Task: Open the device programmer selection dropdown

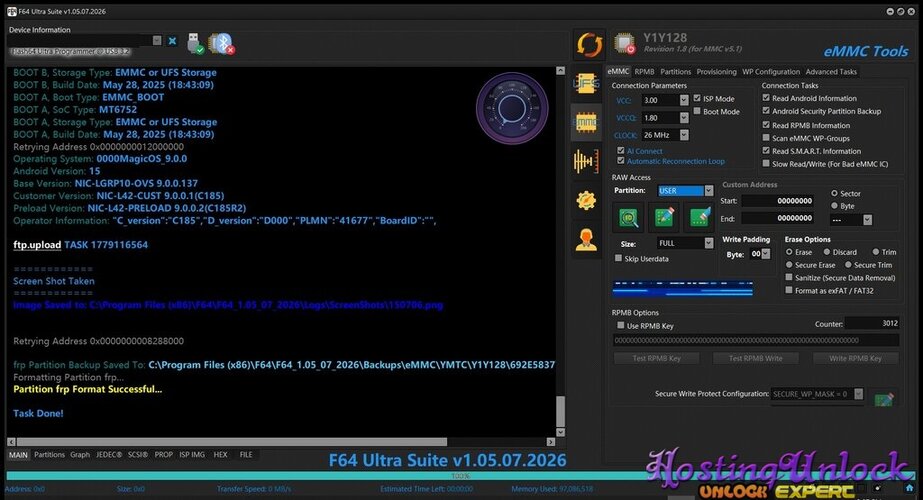Action: [157, 40]
